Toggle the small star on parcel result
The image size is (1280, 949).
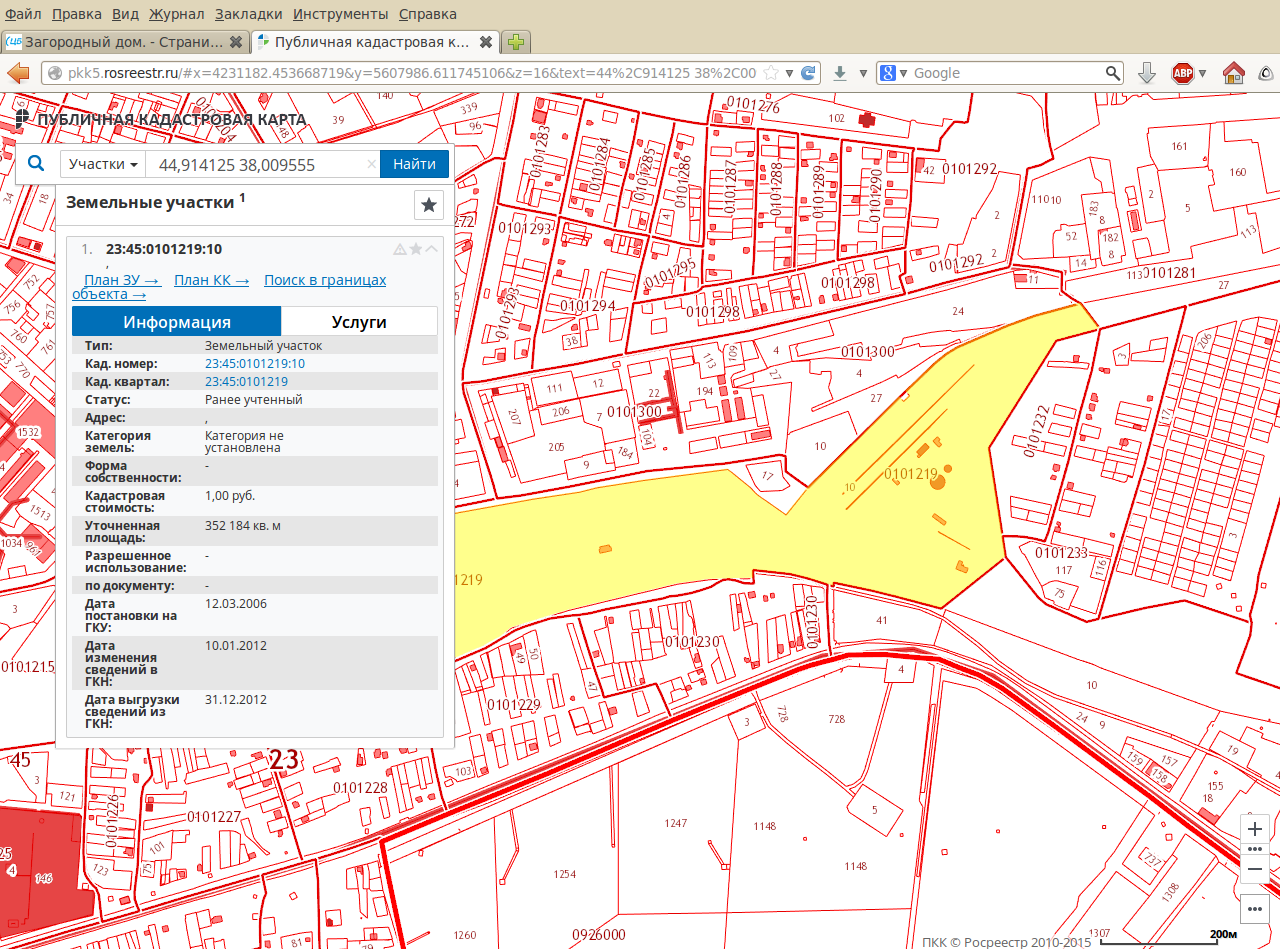[415, 249]
